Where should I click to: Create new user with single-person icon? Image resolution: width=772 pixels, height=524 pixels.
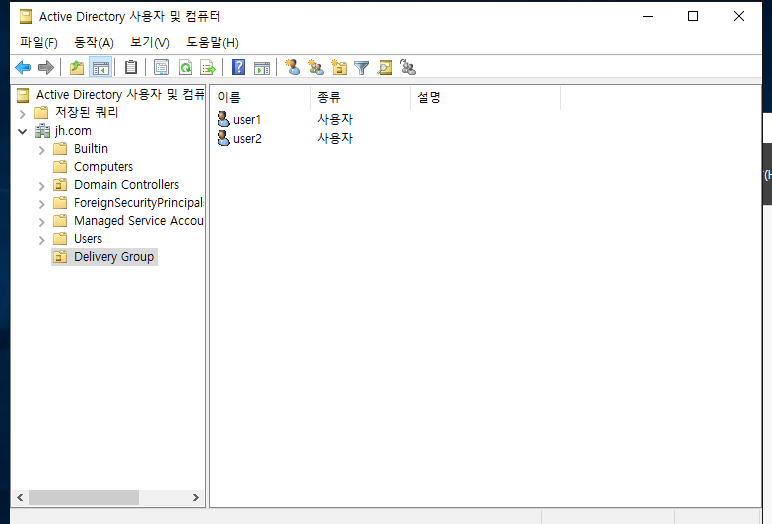[x=293, y=67]
